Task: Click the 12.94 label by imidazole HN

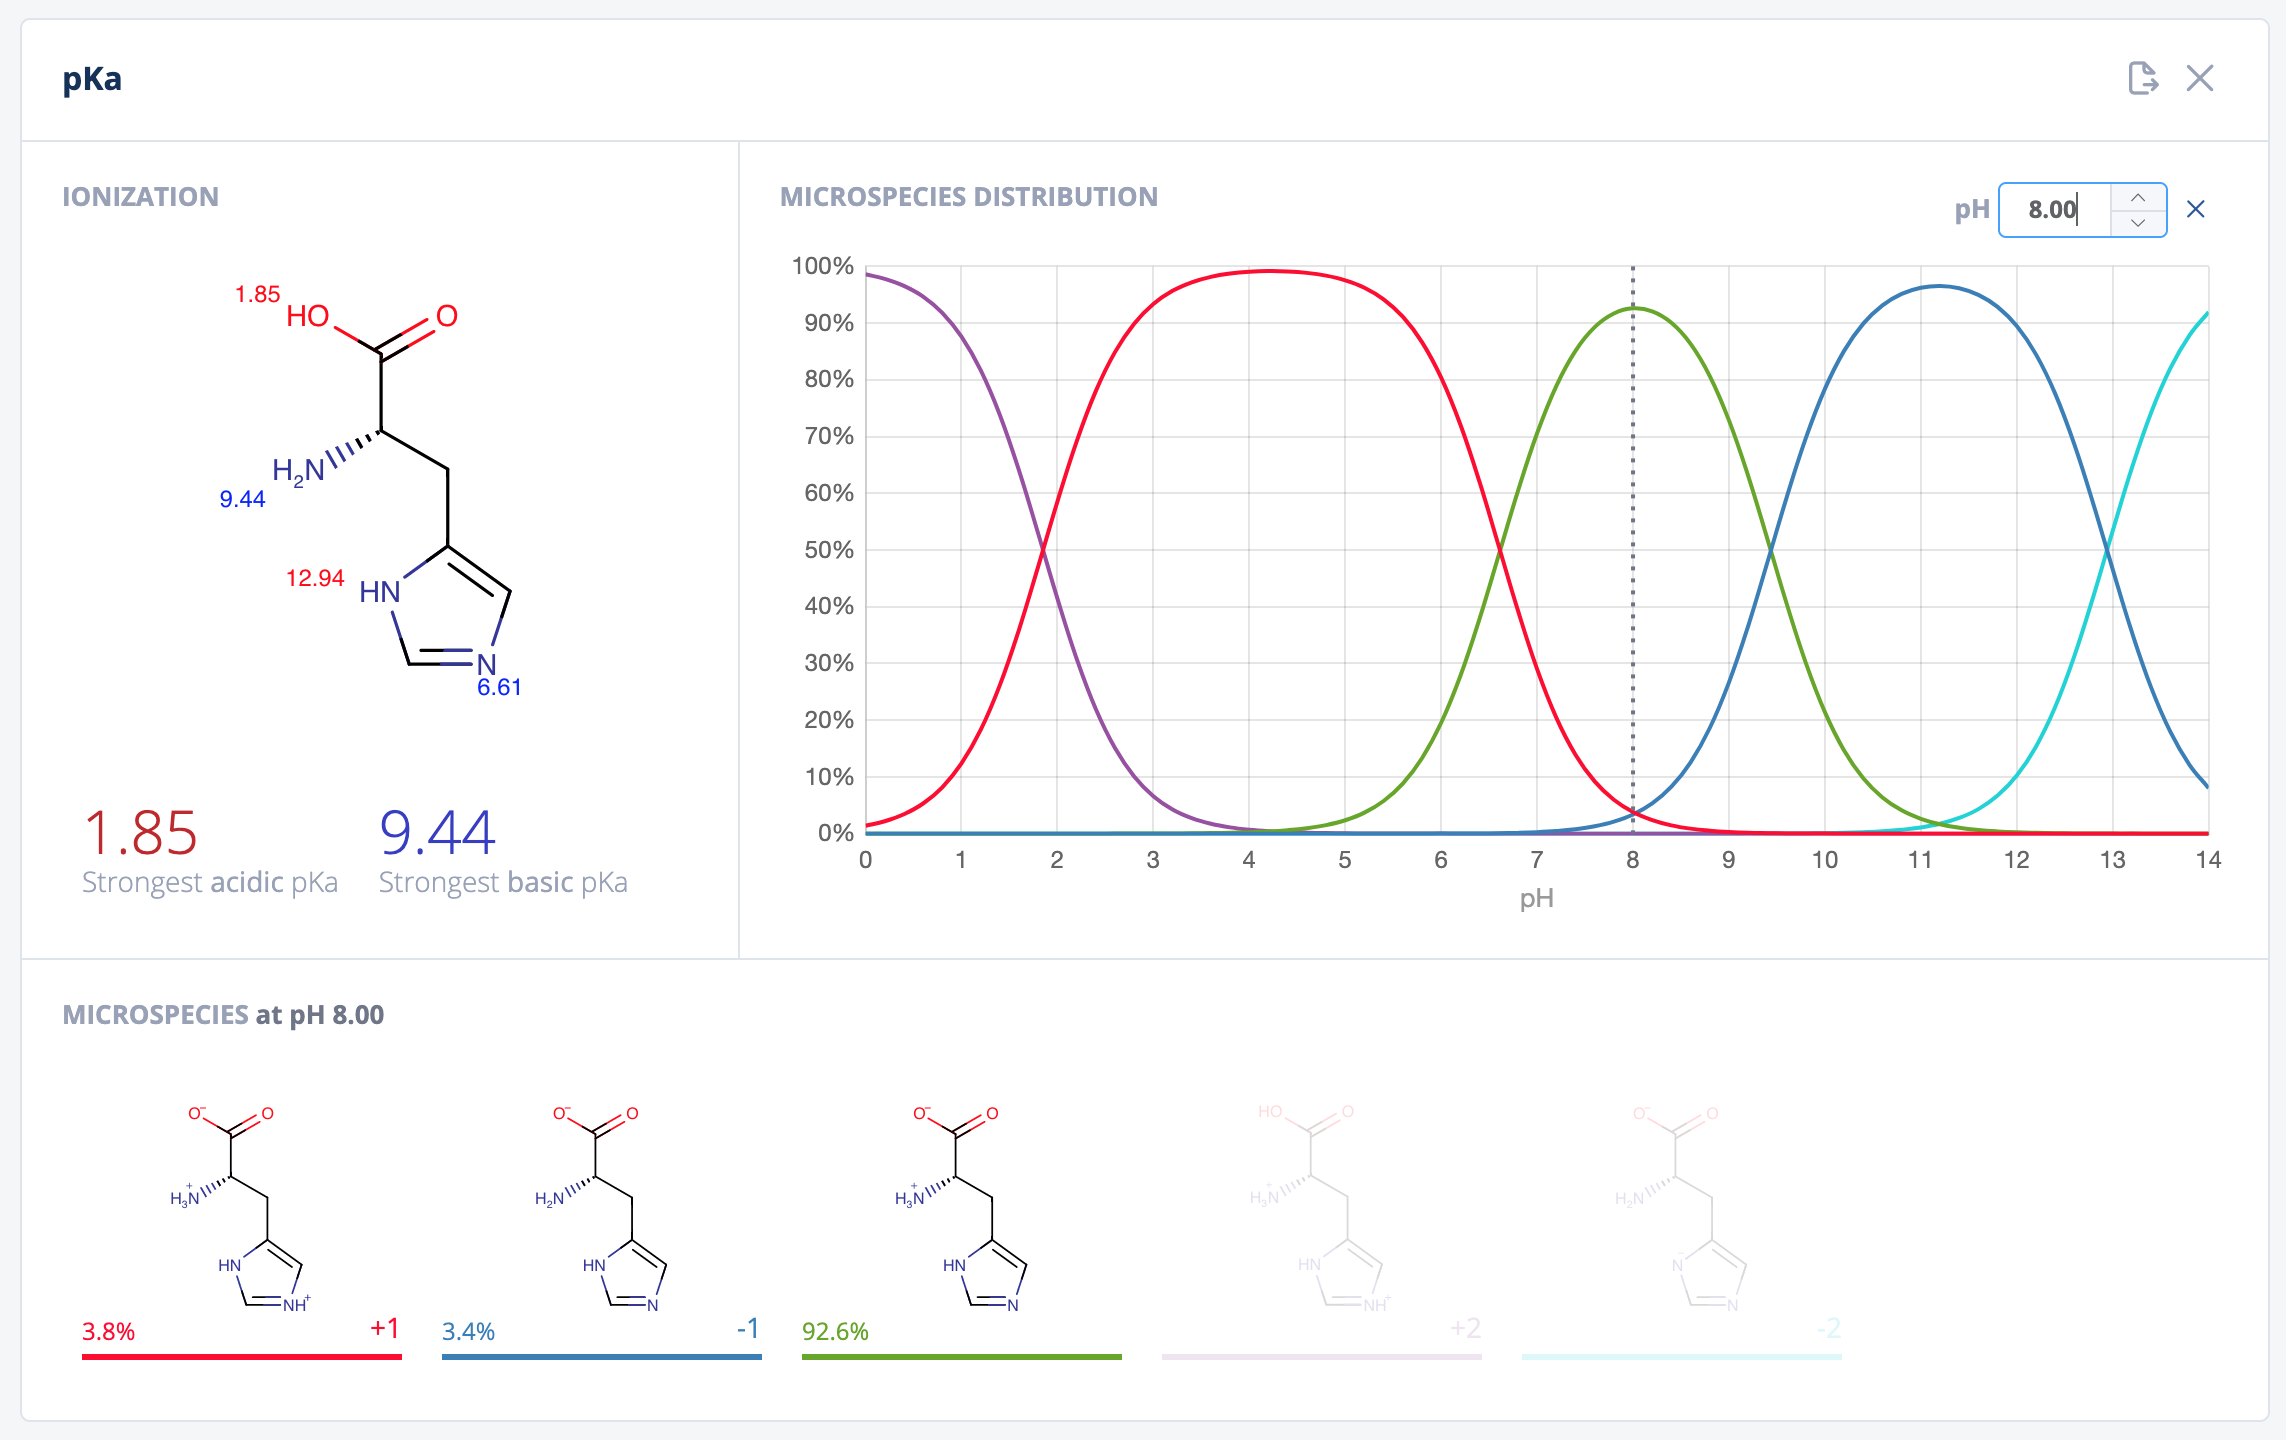Action: point(315,578)
